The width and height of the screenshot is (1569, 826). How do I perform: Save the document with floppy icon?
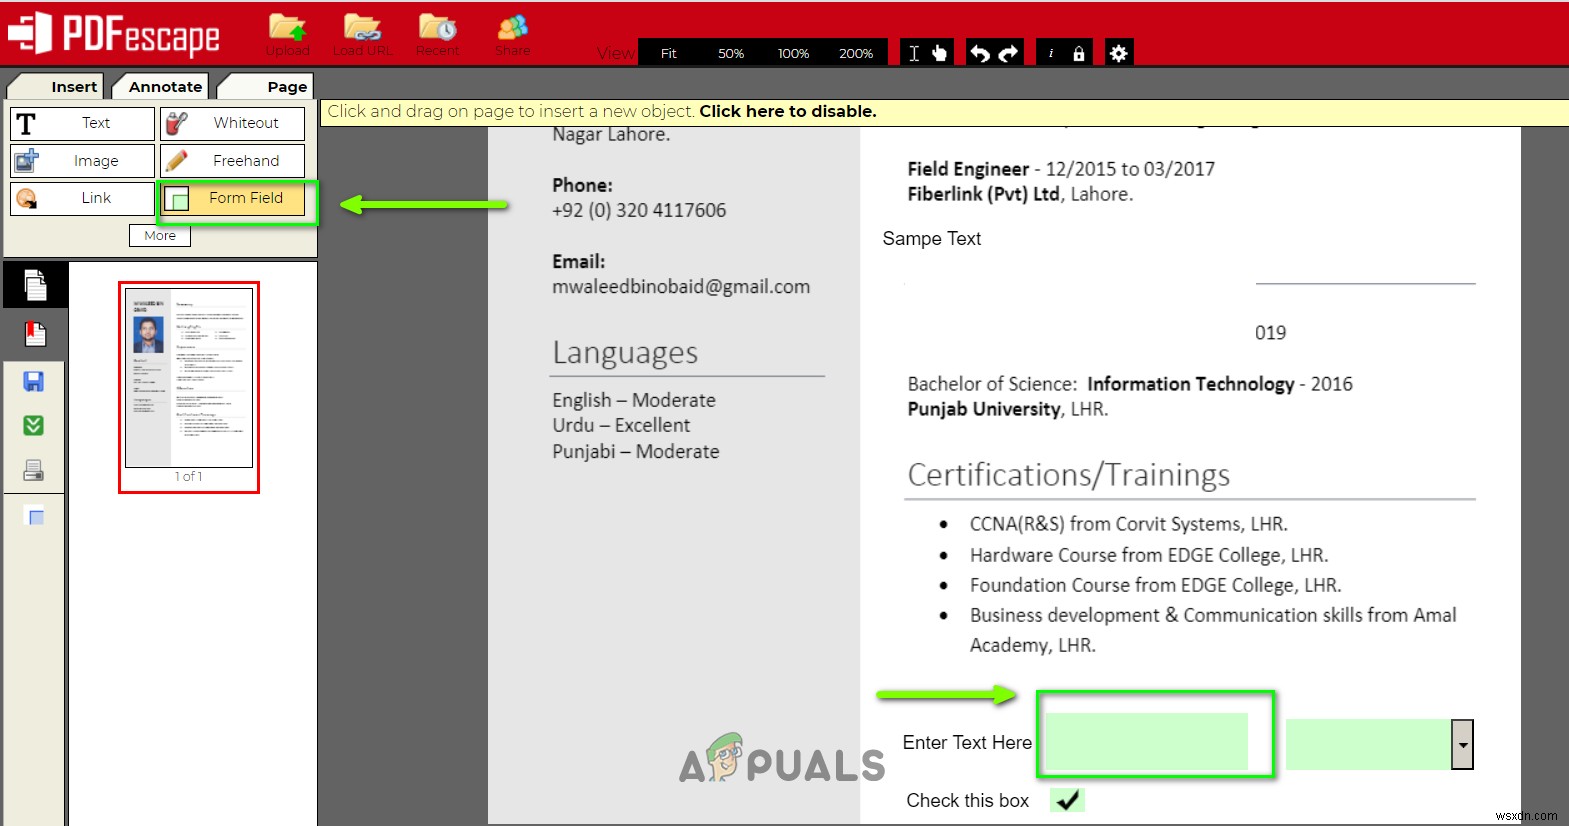pos(33,381)
